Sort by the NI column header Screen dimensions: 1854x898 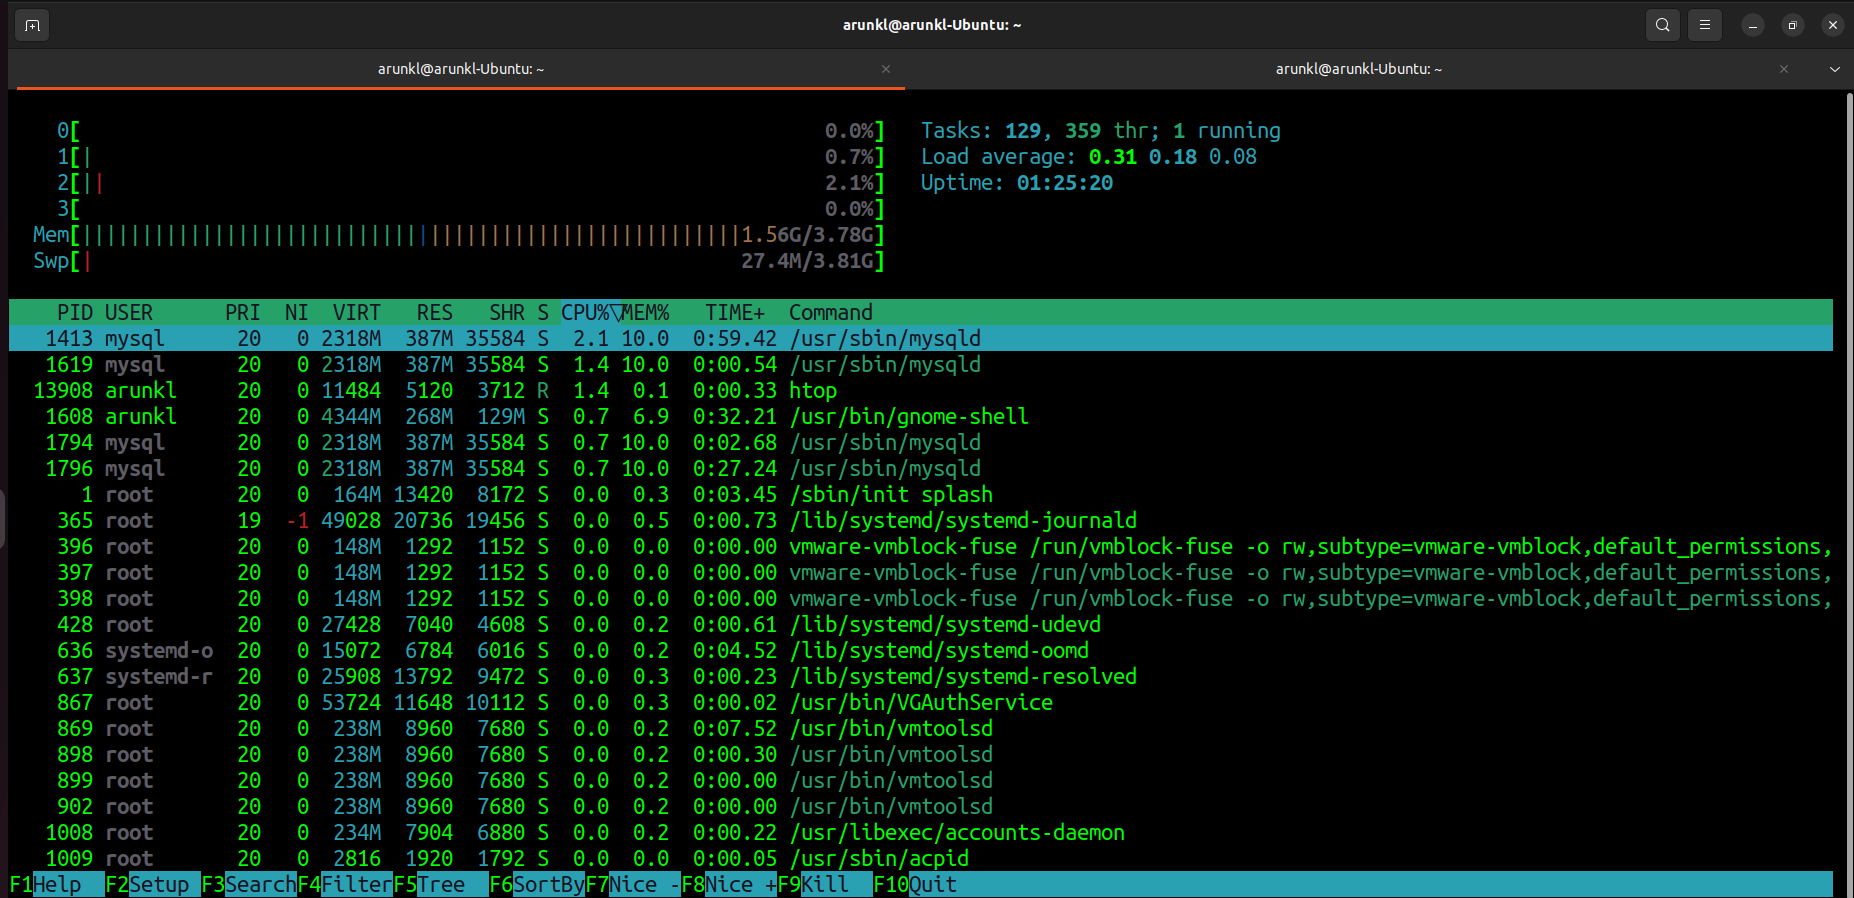(297, 312)
